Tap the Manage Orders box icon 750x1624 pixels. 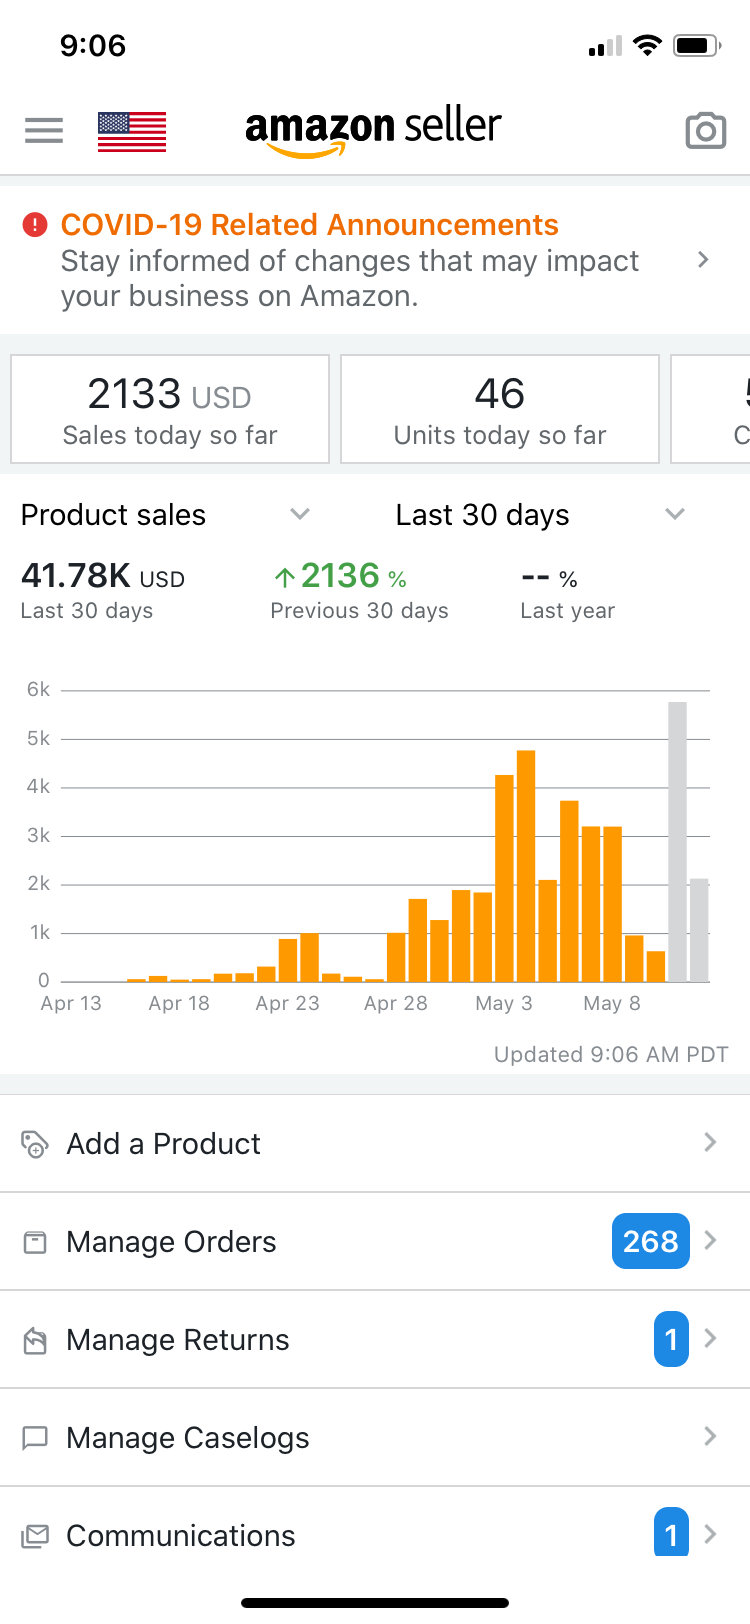[x=35, y=1242]
